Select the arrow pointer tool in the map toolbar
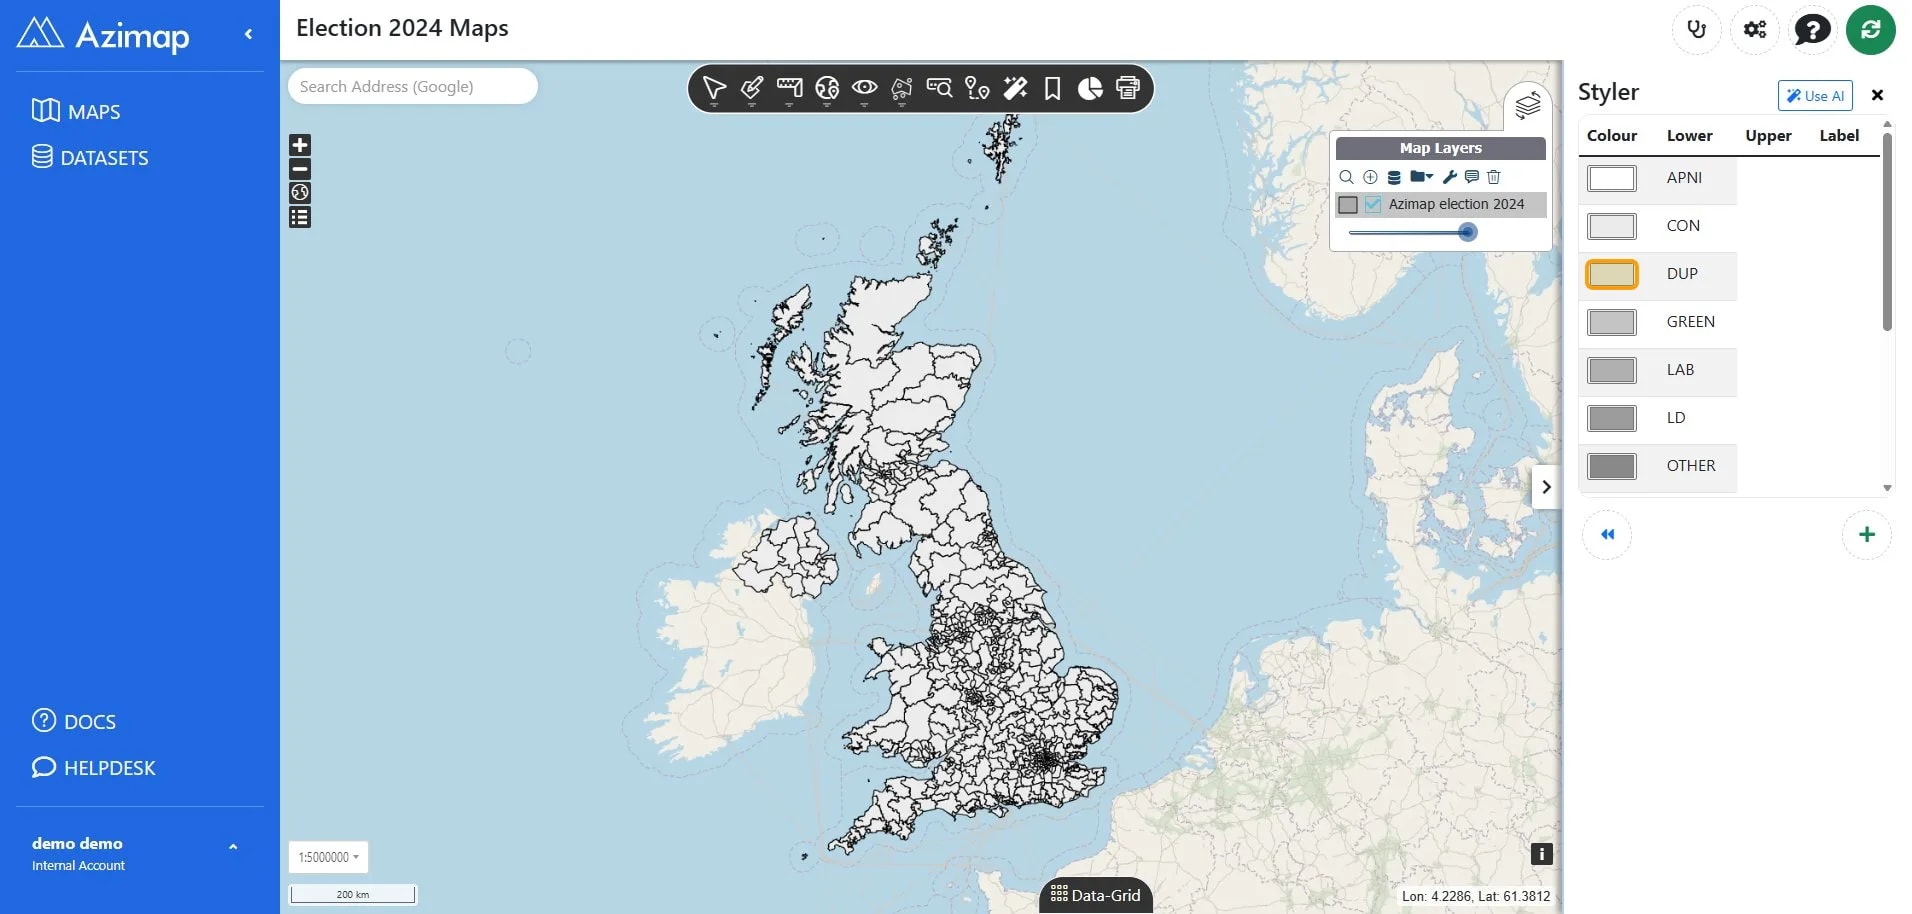Viewport: 1912px width, 914px height. (714, 89)
